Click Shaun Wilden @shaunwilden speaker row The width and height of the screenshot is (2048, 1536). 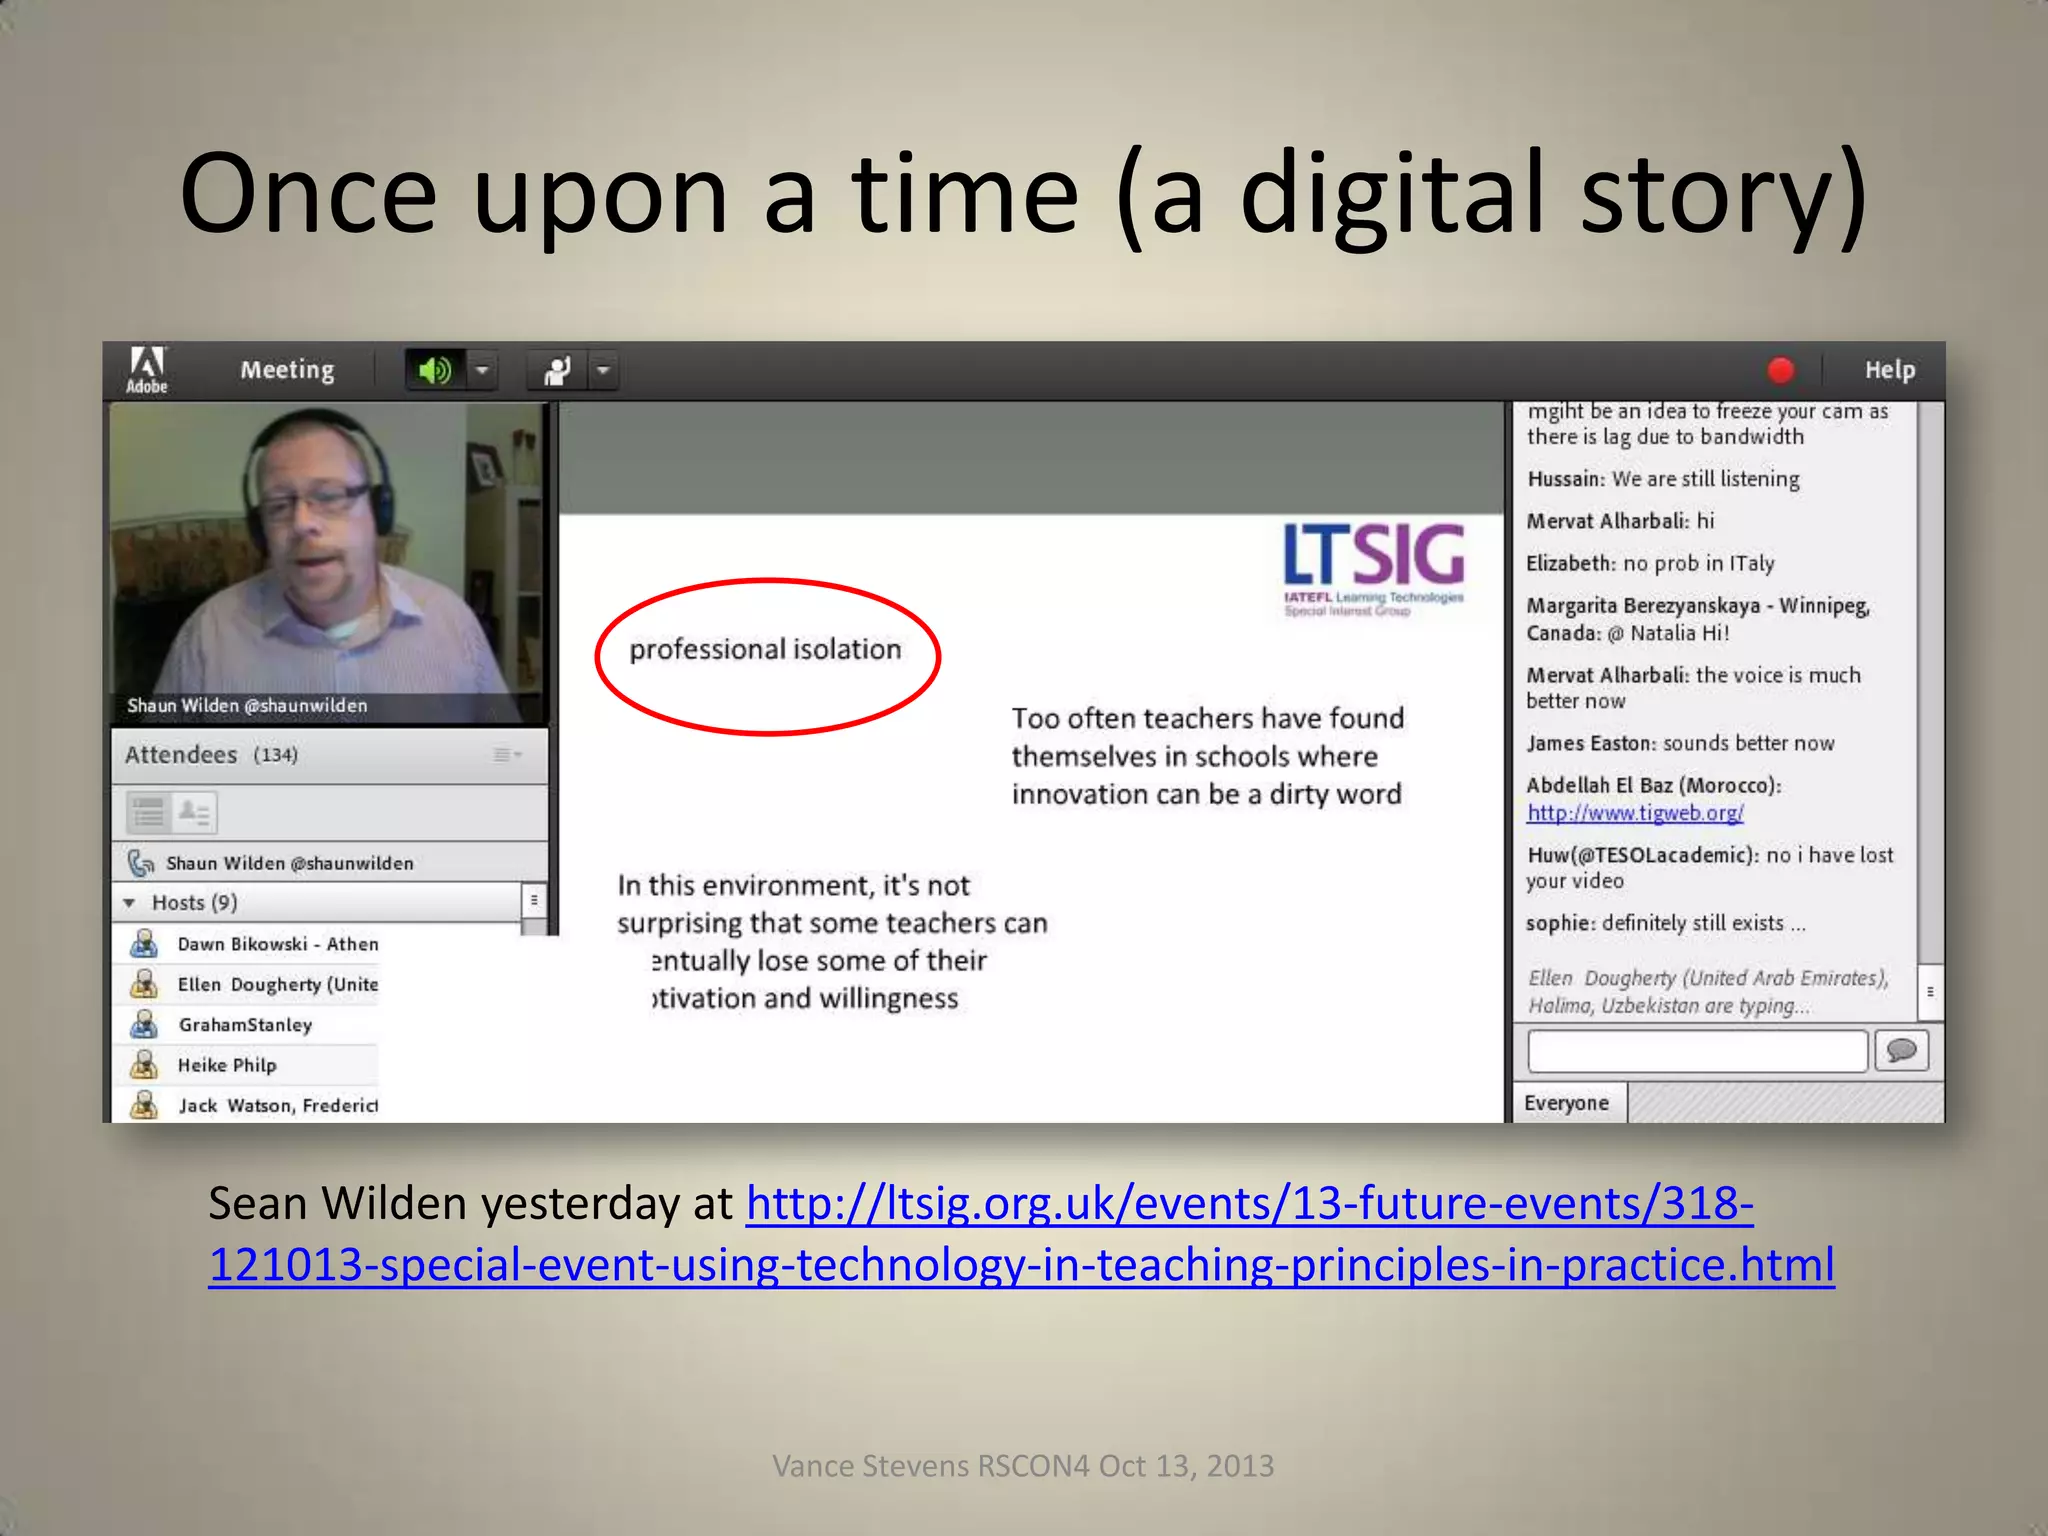click(x=330, y=863)
